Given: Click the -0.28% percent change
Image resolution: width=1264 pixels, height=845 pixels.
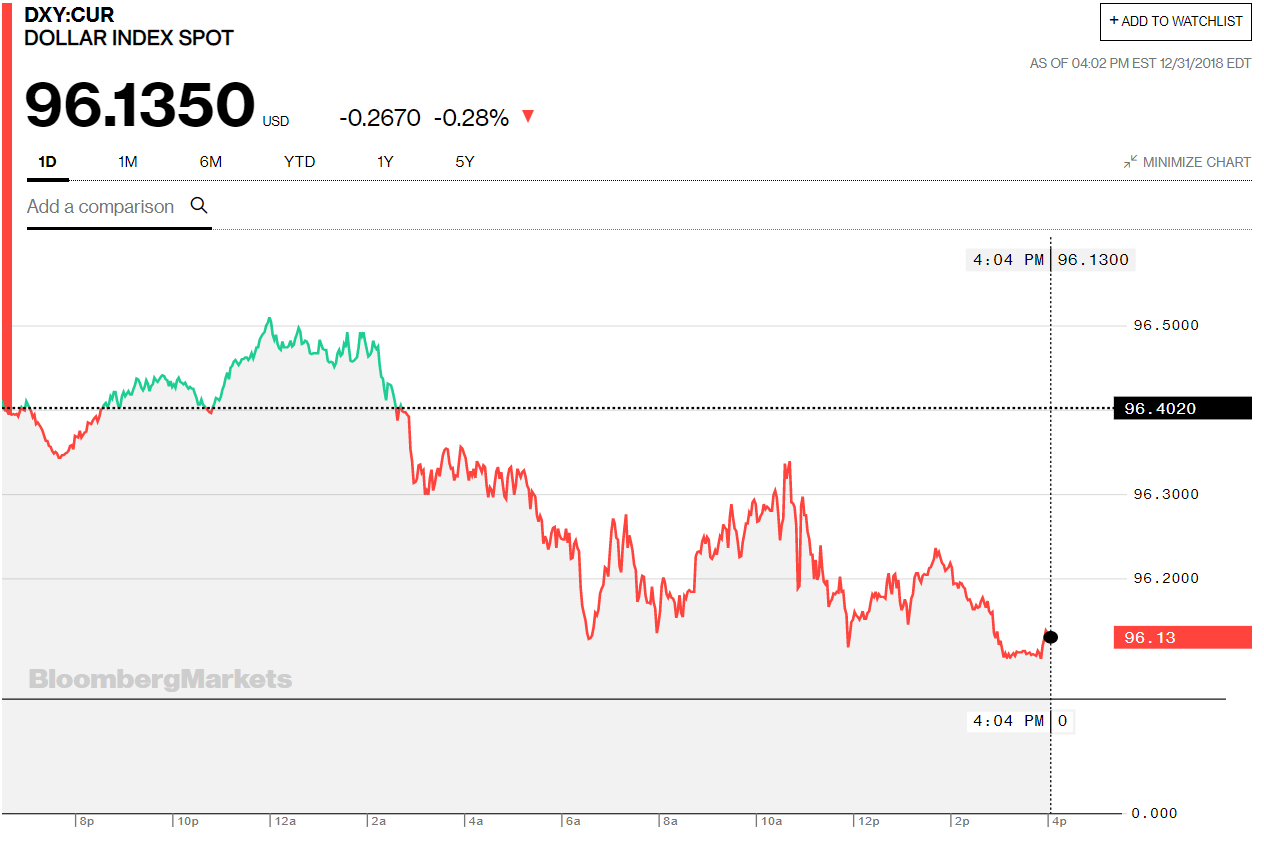Looking at the screenshot, I should coord(471,118).
